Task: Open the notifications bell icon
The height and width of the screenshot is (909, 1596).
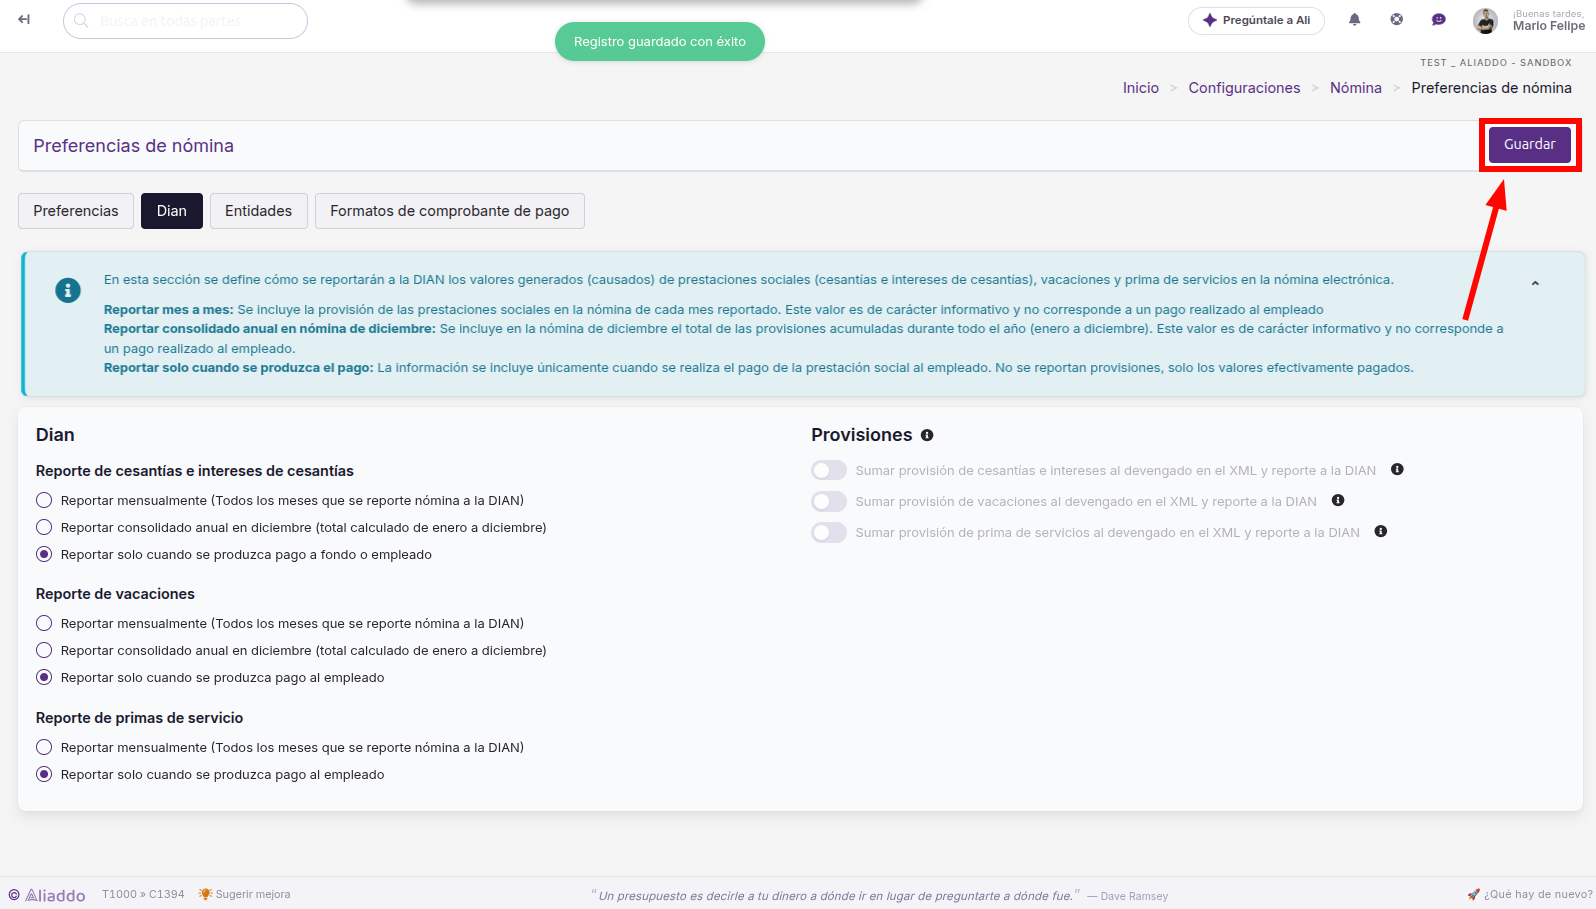Action: [x=1355, y=20]
